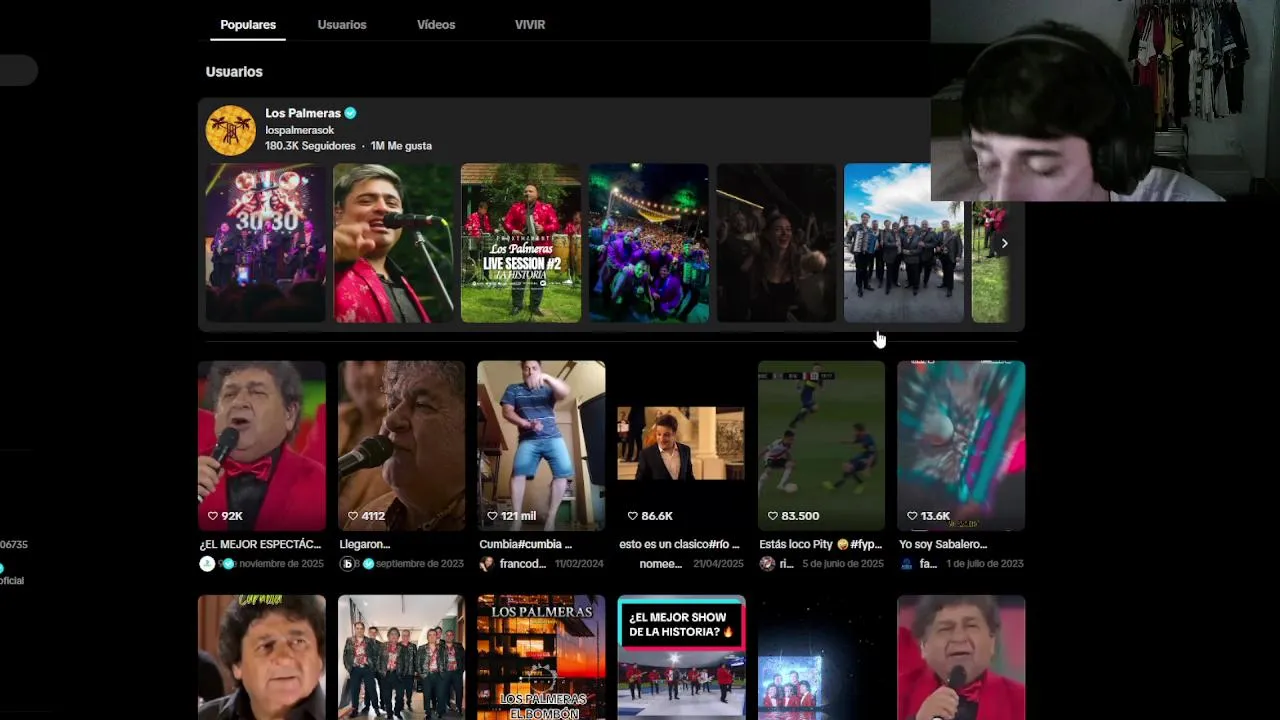Open the dark video of woman smiling
The image size is (1280, 720).
776,243
